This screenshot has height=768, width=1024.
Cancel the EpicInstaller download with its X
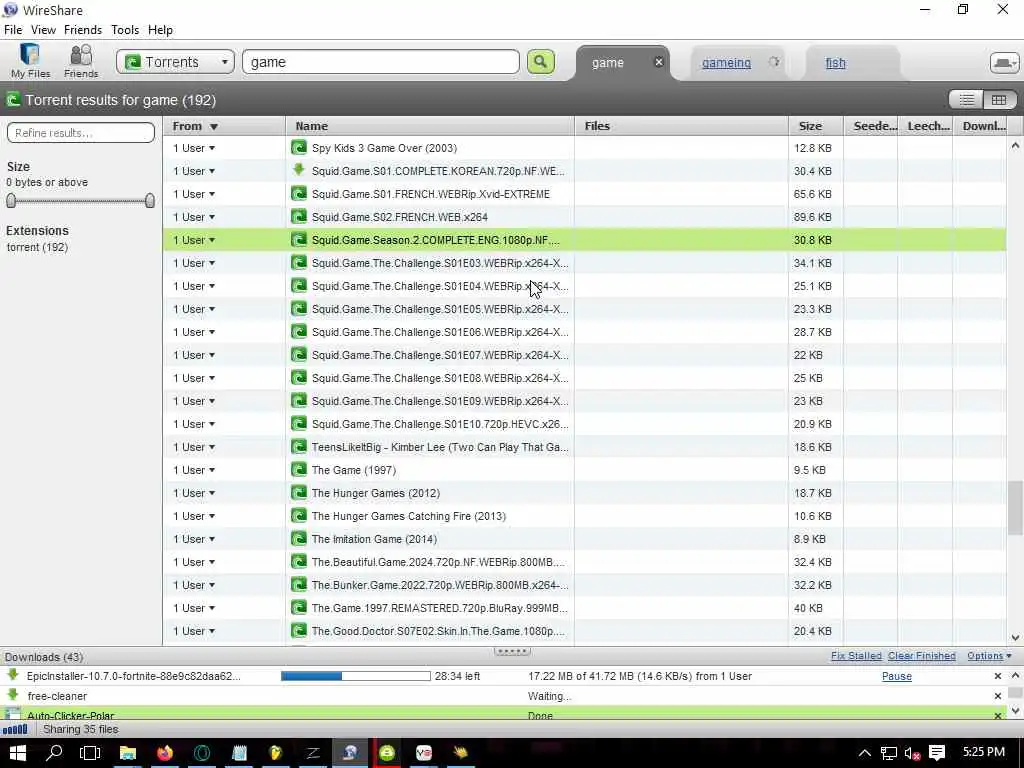[x=997, y=677]
